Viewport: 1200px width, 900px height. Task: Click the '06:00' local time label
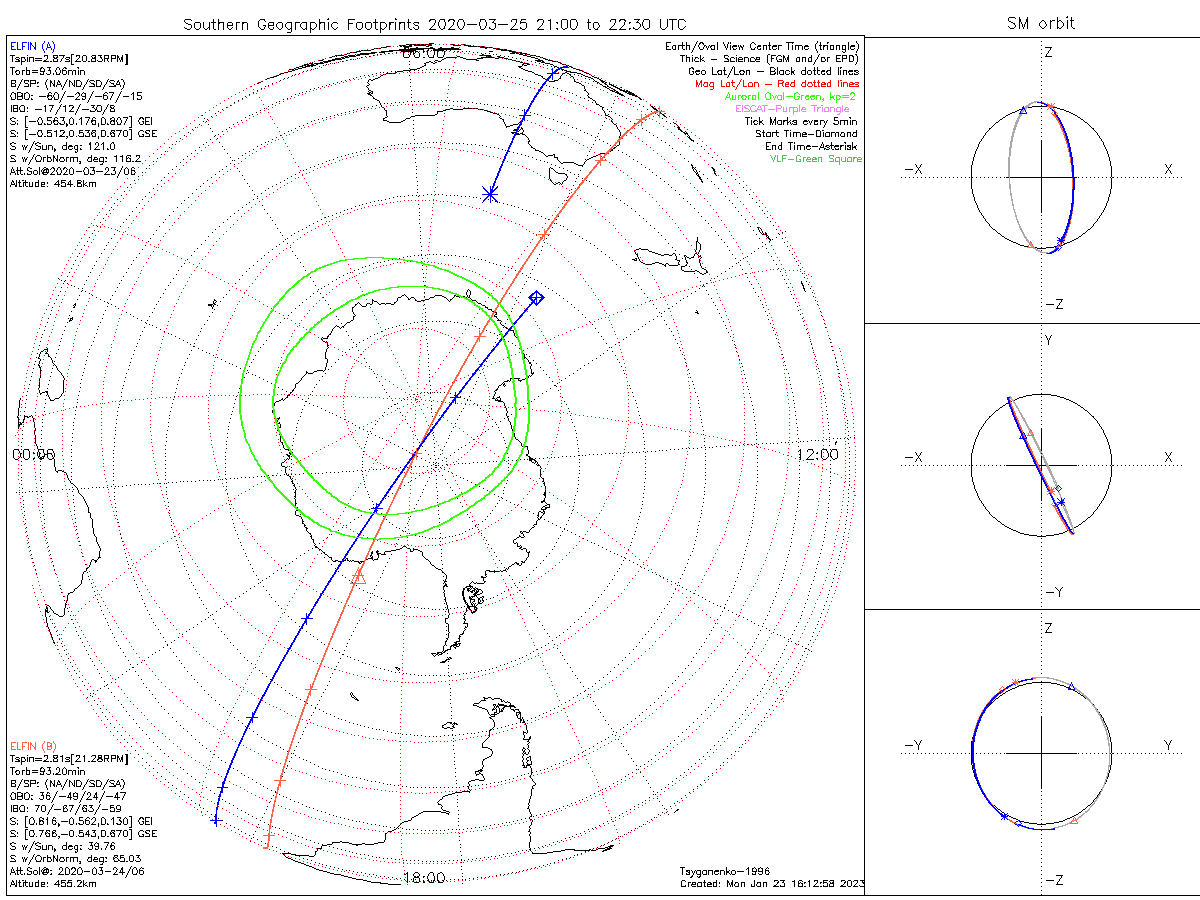pos(423,54)
